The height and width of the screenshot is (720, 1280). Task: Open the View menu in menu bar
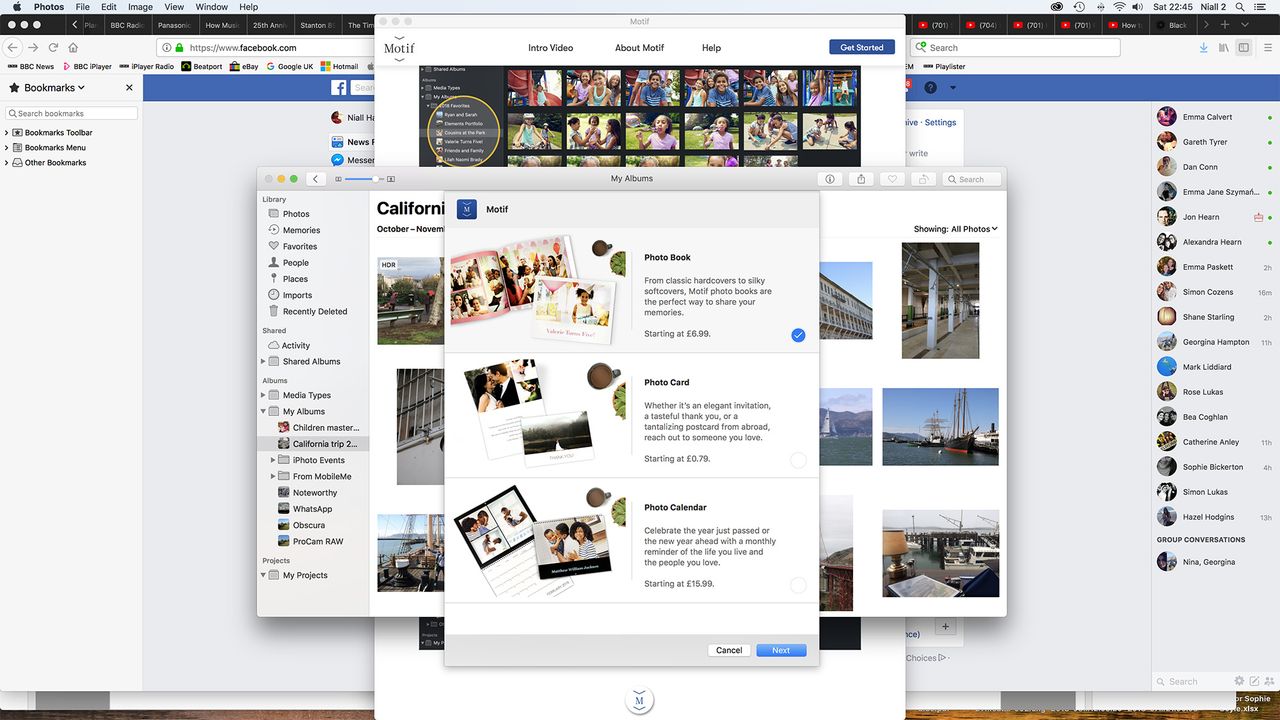[174, 7]
